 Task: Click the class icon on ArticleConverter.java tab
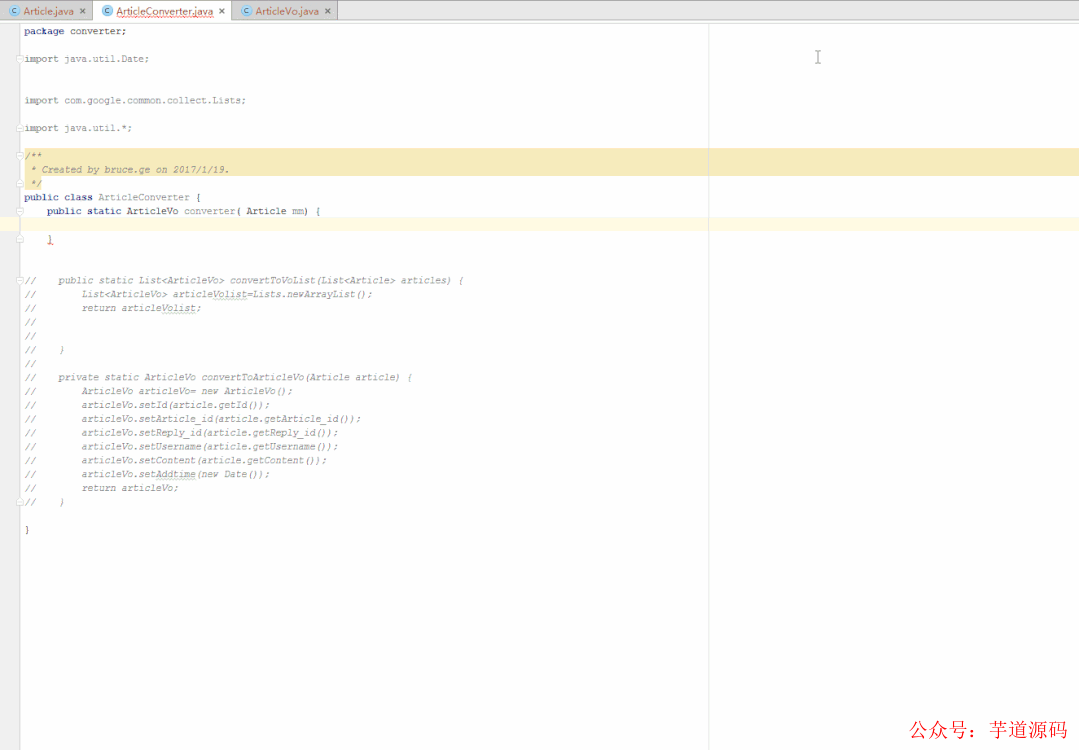tap(107, 11)
